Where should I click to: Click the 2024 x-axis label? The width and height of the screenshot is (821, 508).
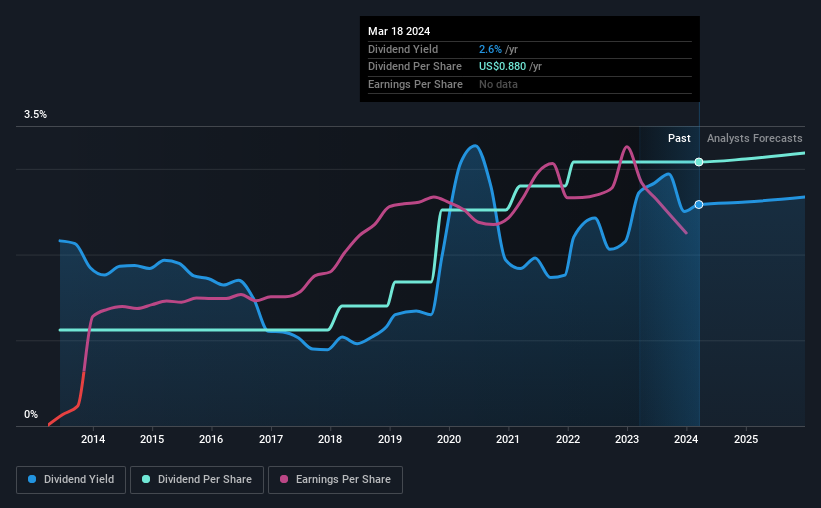686,439
